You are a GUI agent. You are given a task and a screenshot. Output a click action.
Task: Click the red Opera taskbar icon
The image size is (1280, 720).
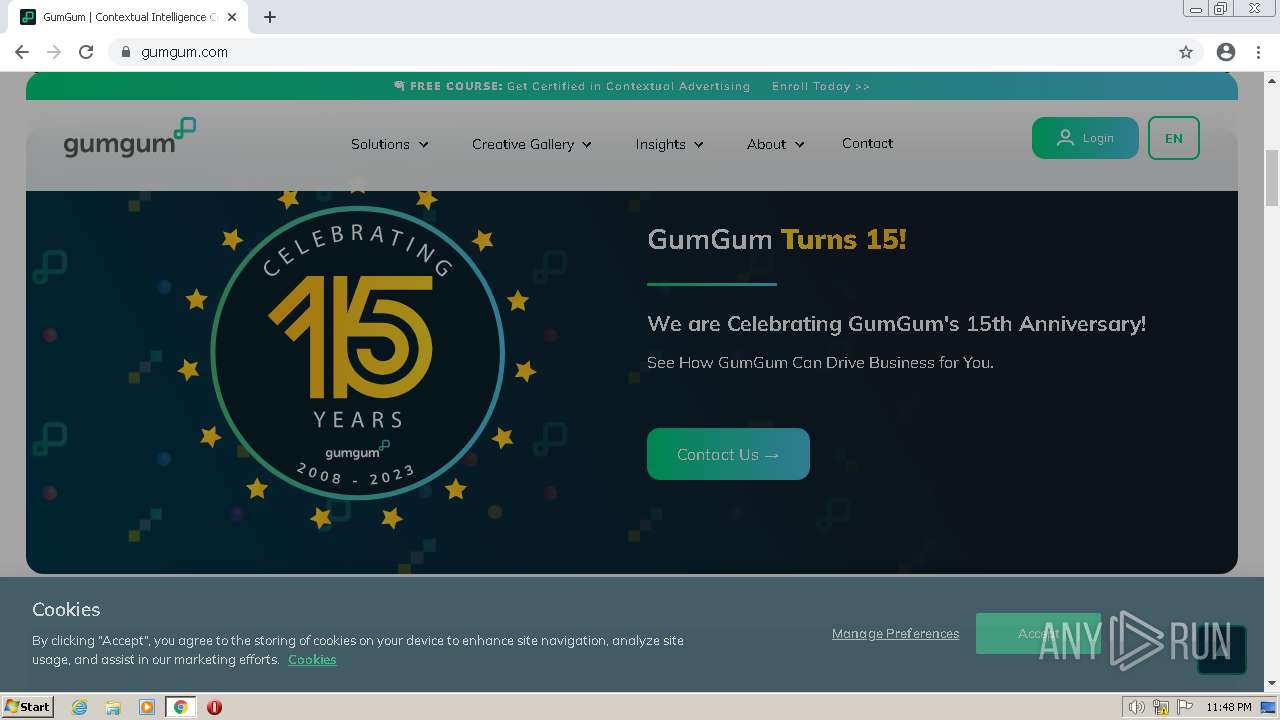coord(214,707)
